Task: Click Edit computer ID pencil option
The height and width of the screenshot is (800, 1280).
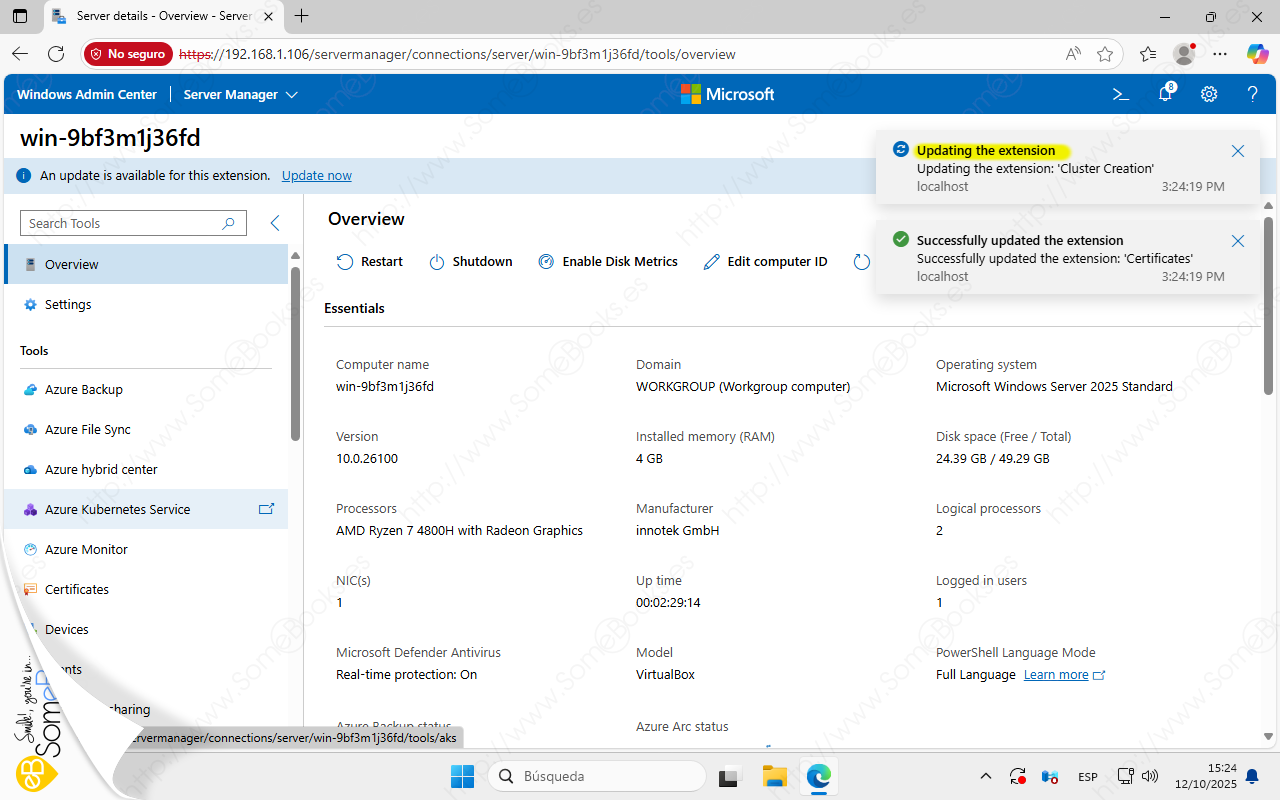Action: pyautogui.click(x=766, y=262)
